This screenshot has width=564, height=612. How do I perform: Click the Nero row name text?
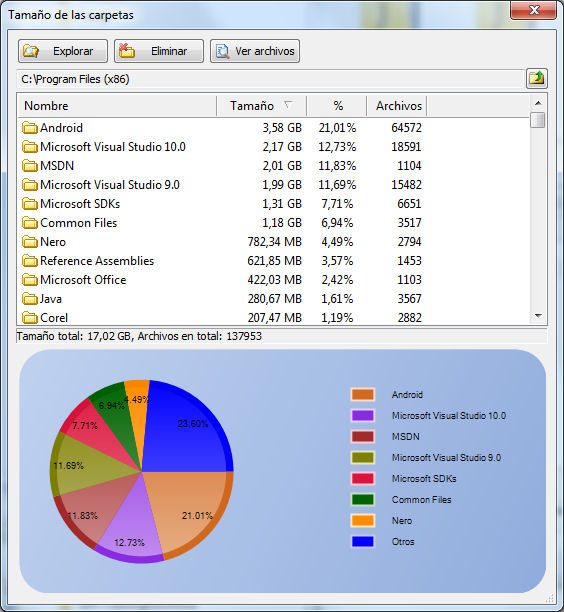[x=53, y=242]
